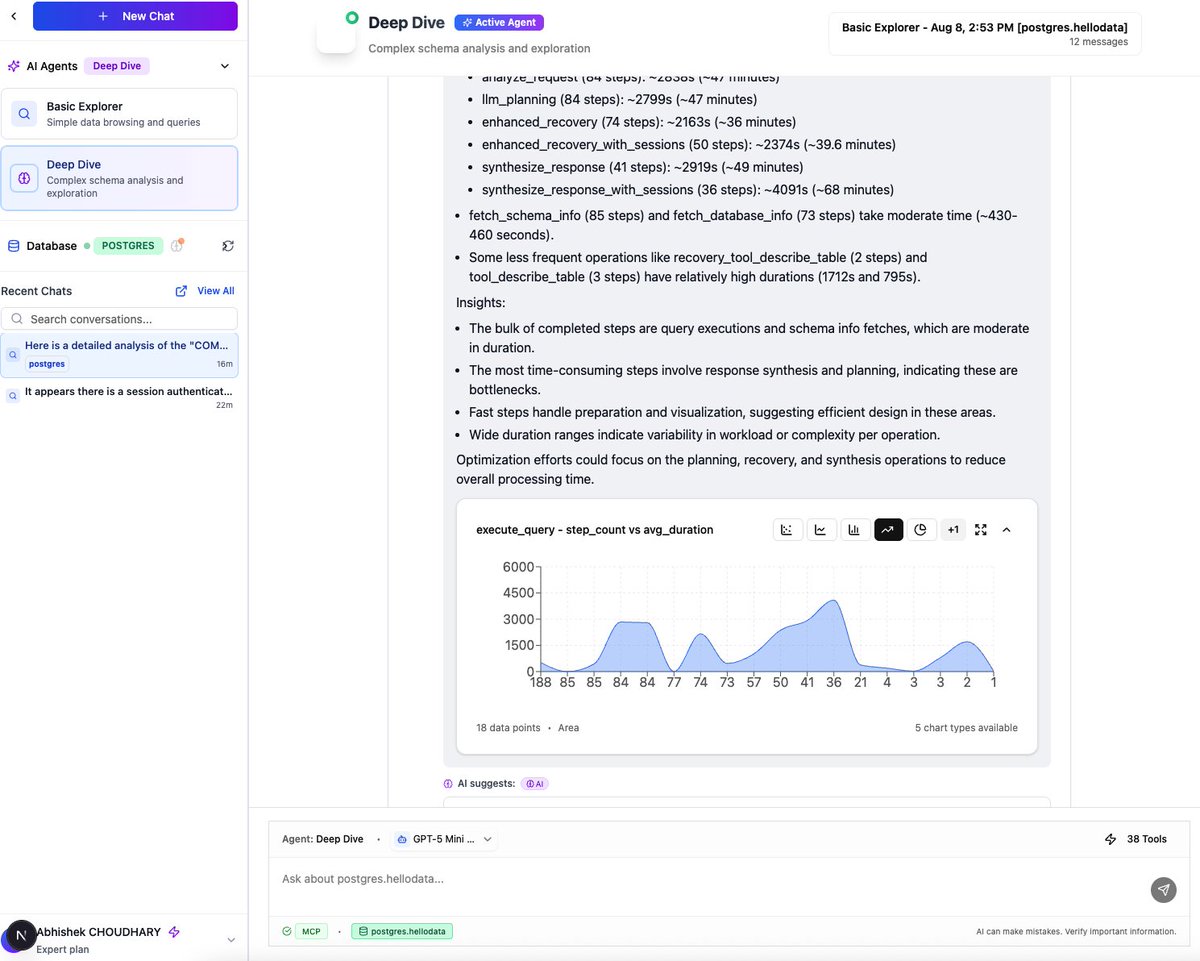Click the Basic Explorer magnifier icon
The height and width of the screenshot is (961, 1200).
[24, 114]
